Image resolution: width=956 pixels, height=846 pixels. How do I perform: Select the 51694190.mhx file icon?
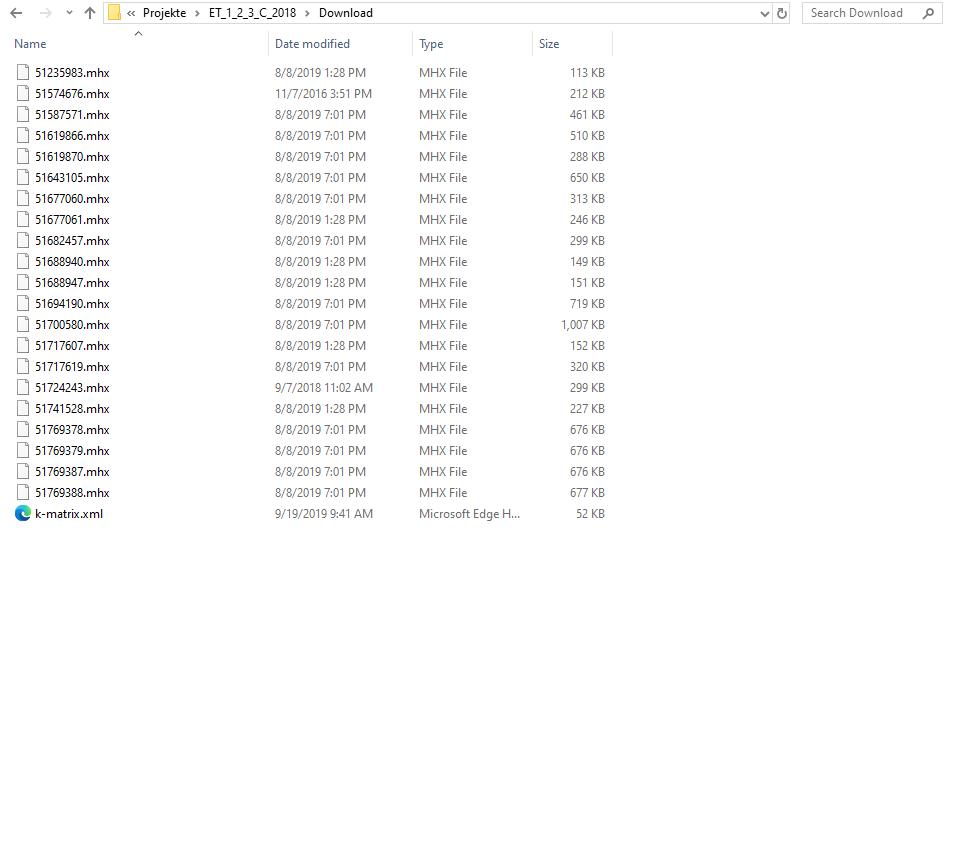(23, 304)
